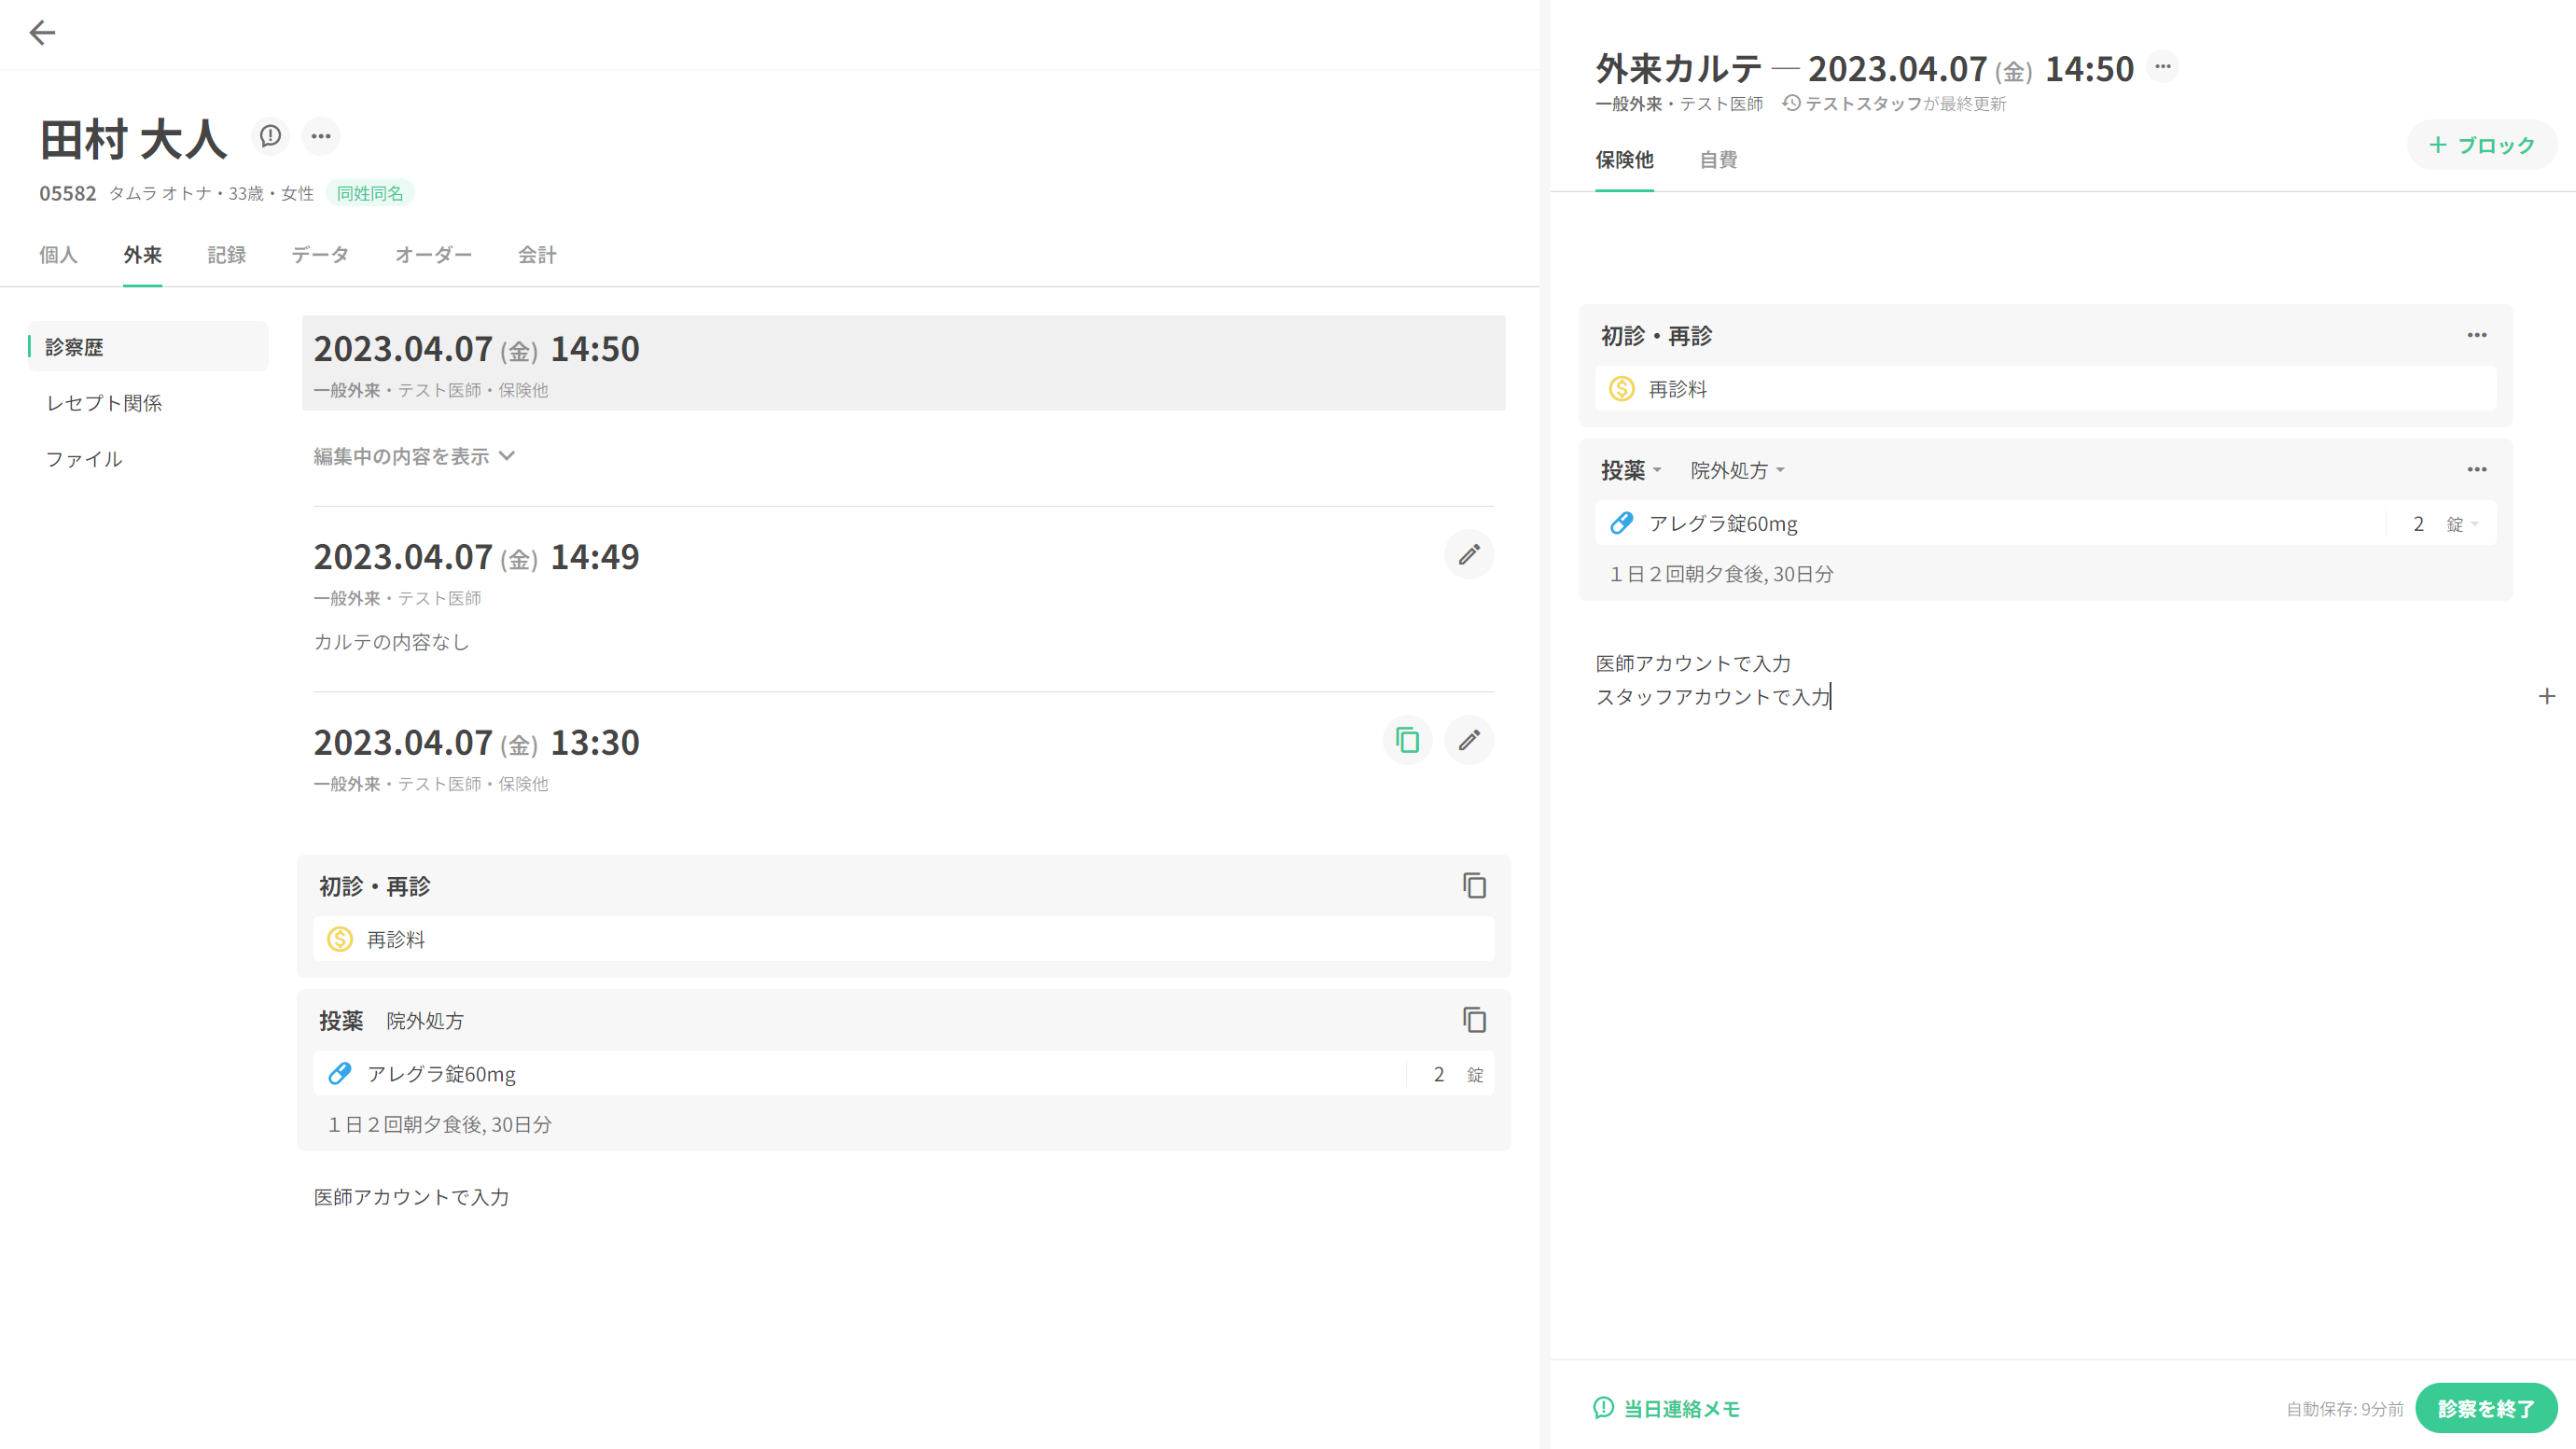Click the plus icon beside the note text
The image size is (2576, 1449).
2546,696
